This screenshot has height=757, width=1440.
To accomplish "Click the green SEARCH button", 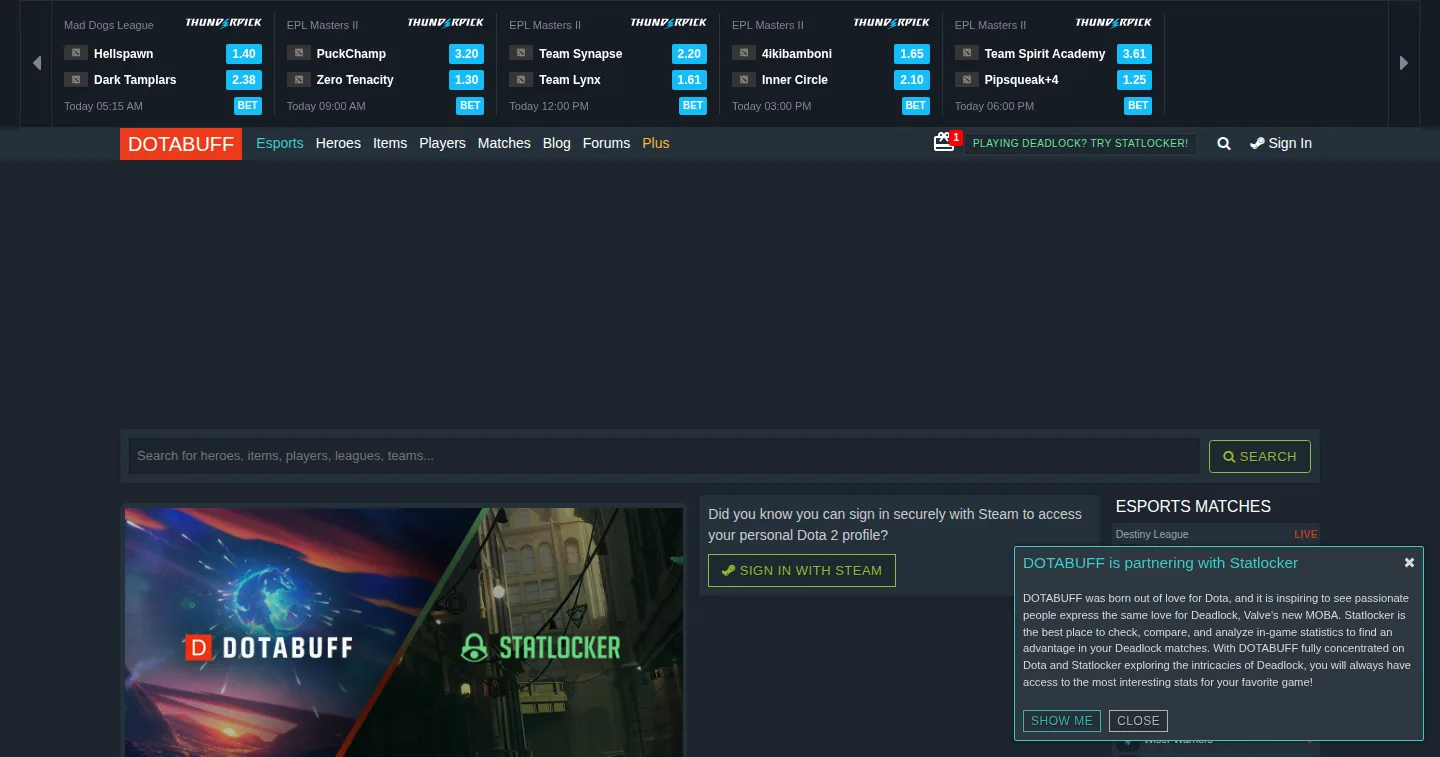I will [x=1260, y=456].
